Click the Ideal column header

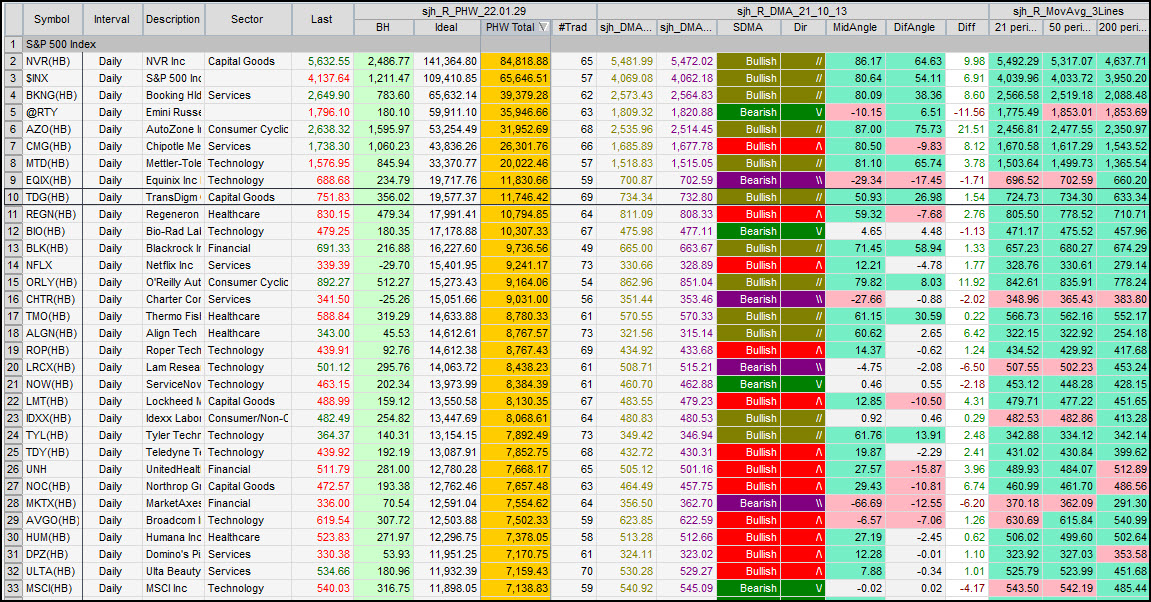[446, 27]
